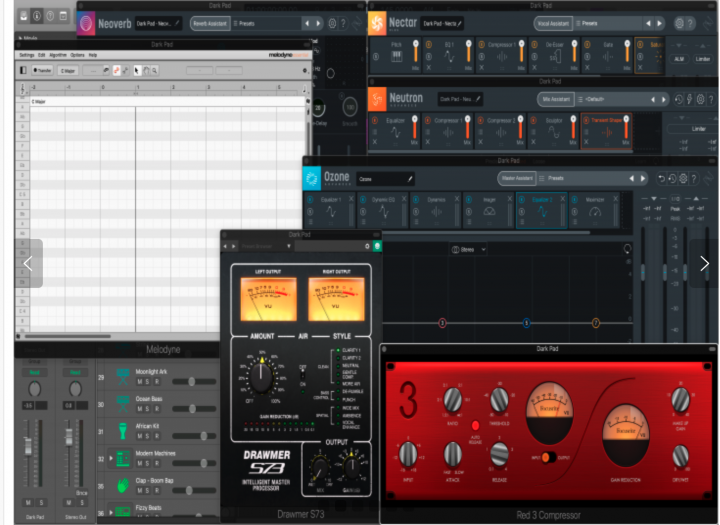
Task: Rename Nectar preset with pencil icon
Action: [x=459, y=23]
